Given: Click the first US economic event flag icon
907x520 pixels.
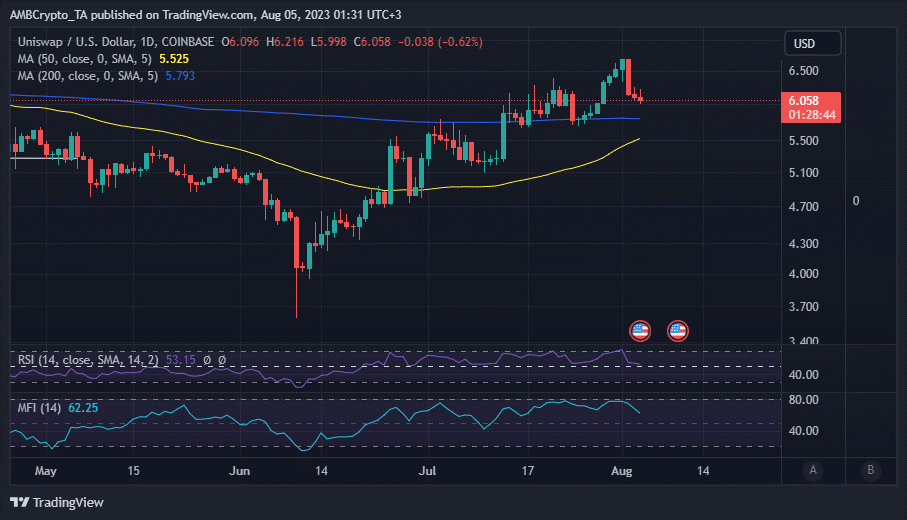Looking at the screenshot, I should 640,331.
